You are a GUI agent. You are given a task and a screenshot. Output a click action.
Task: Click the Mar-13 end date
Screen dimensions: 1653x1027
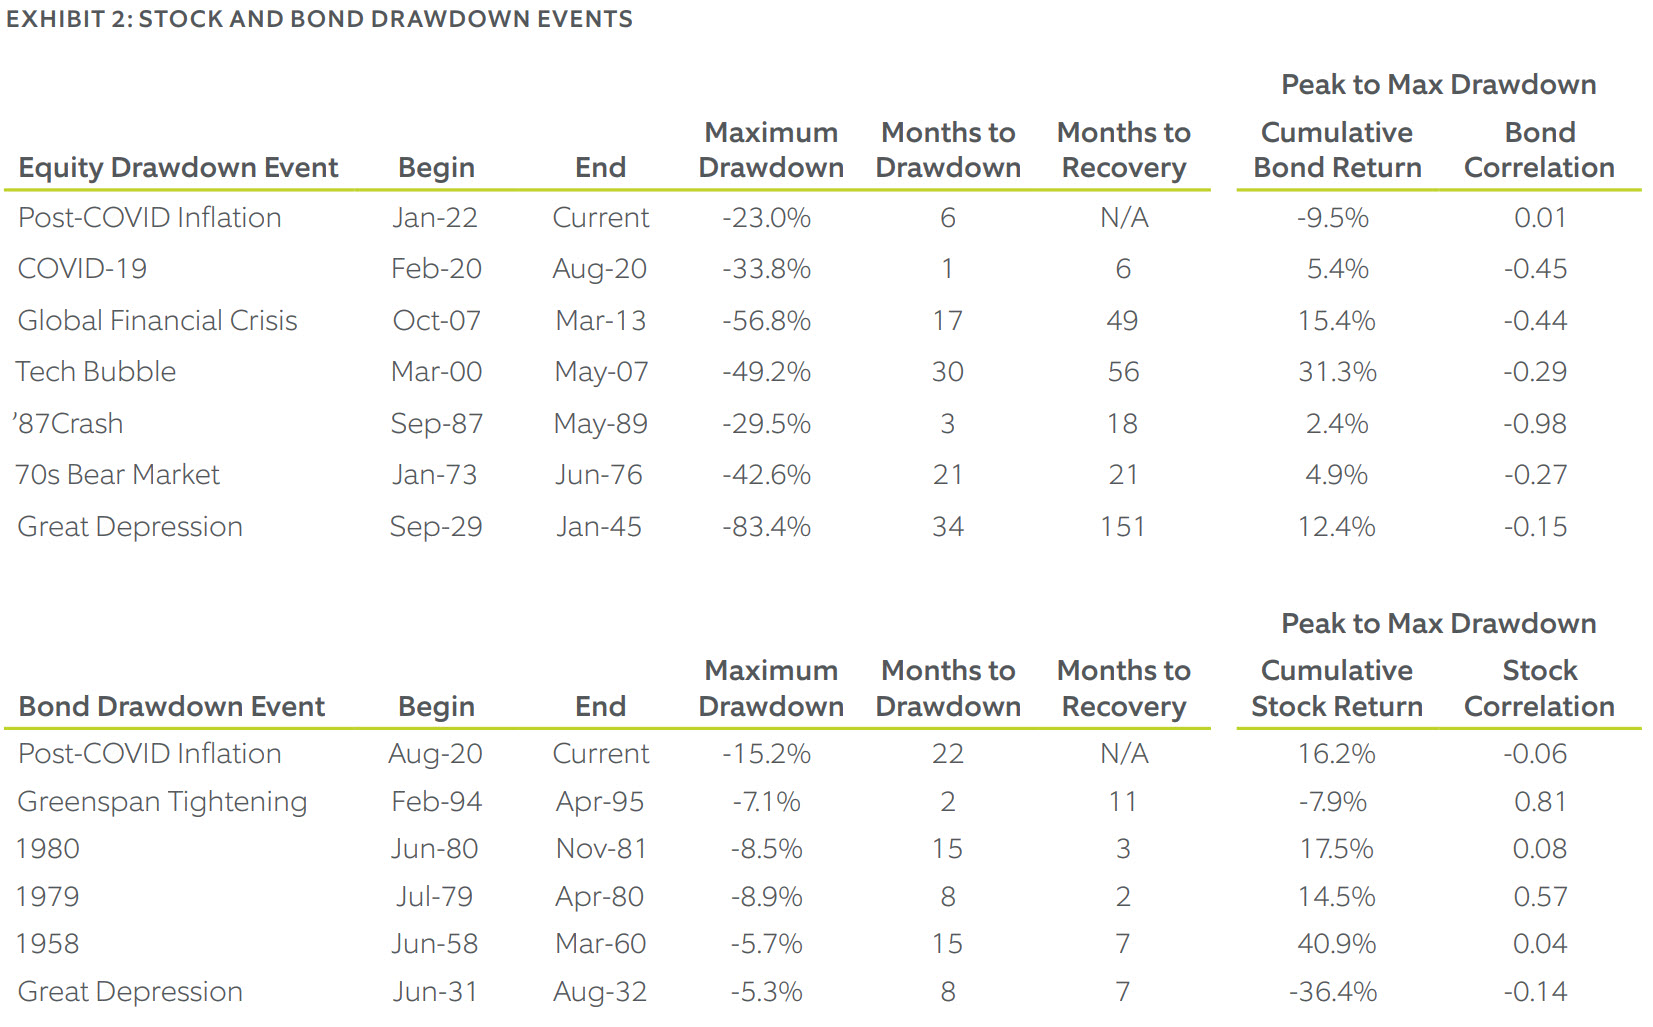(600, 320)
